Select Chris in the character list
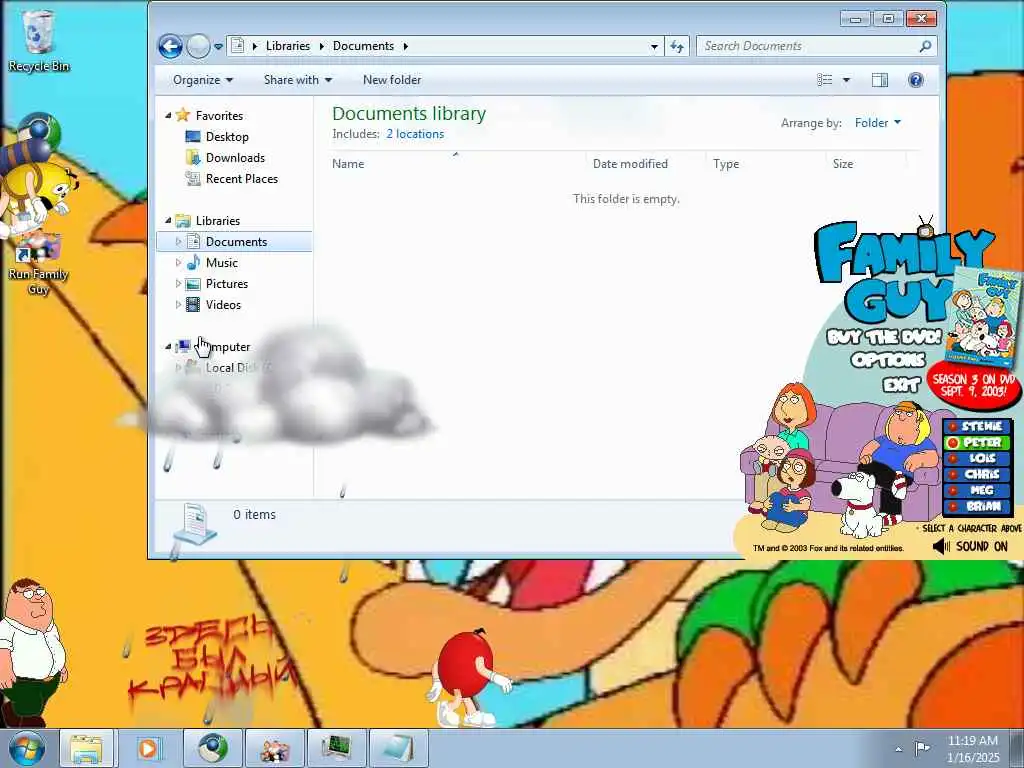Screen dimensions: 1024x768 pyautogui.click(x=978, y=475)
